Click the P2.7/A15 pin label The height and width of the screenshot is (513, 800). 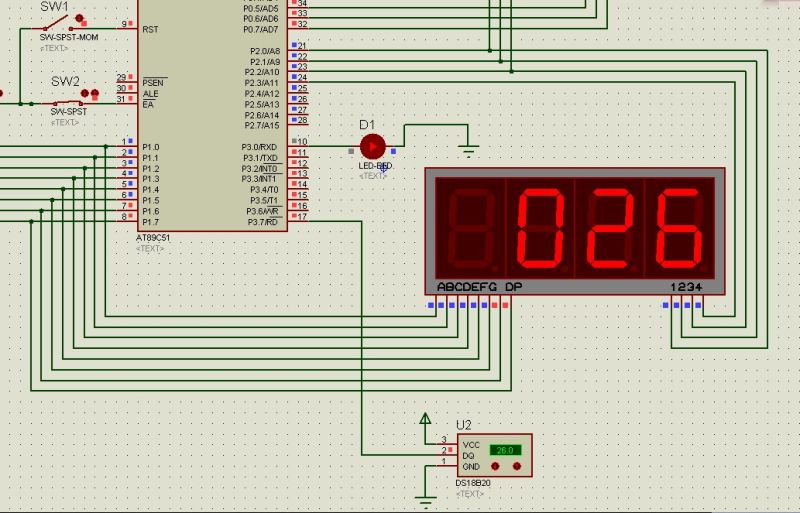(262, 126)
